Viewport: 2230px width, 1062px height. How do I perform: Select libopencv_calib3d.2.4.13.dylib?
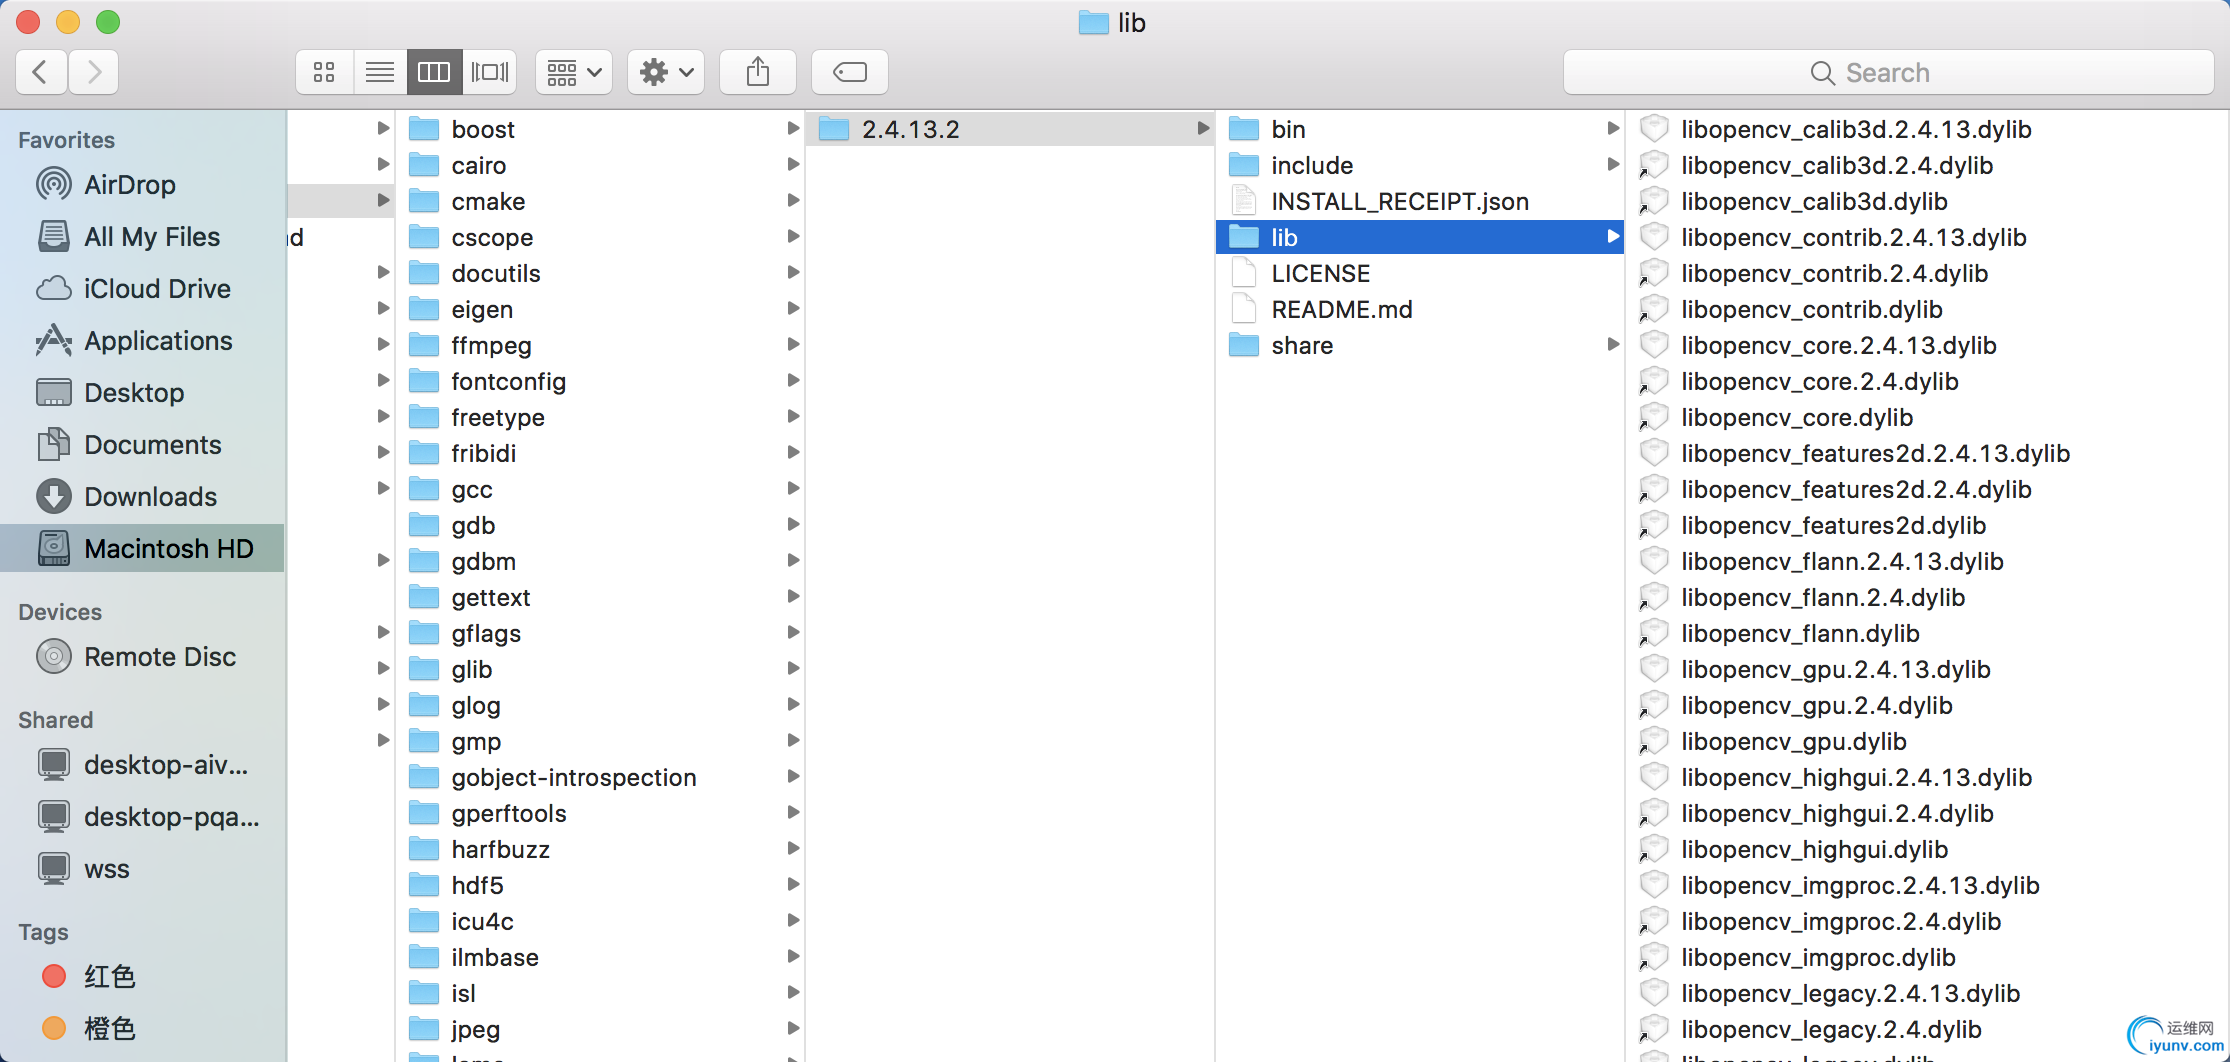[x=1928, y=129]
